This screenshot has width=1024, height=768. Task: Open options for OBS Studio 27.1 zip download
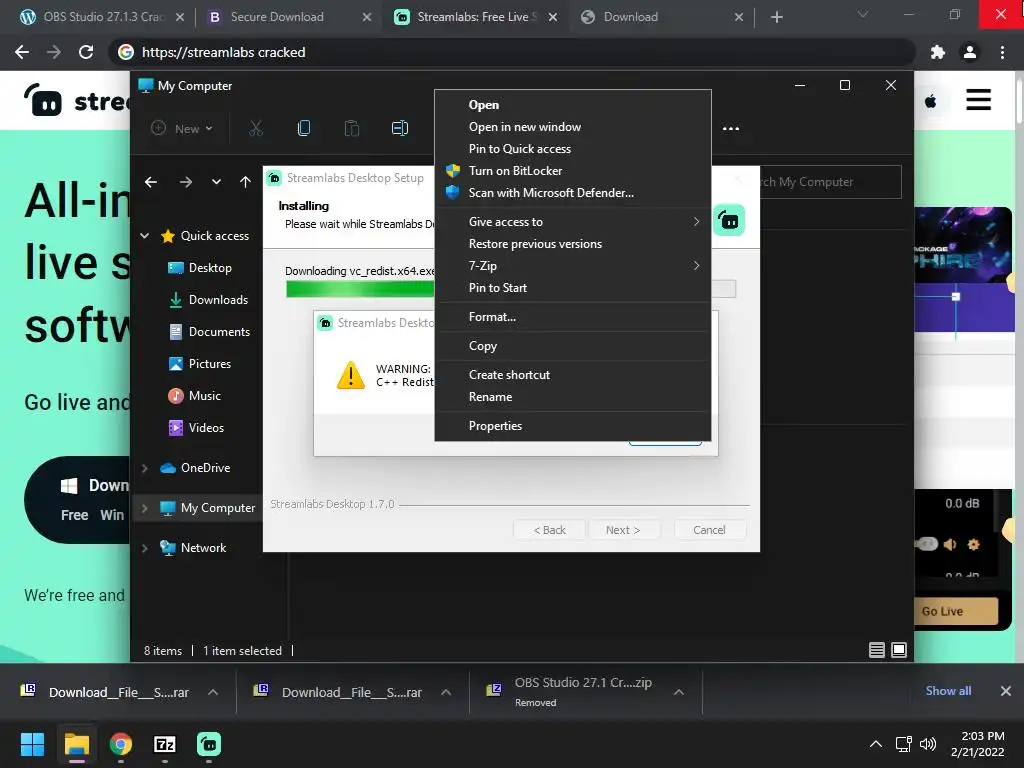point(679,692)
